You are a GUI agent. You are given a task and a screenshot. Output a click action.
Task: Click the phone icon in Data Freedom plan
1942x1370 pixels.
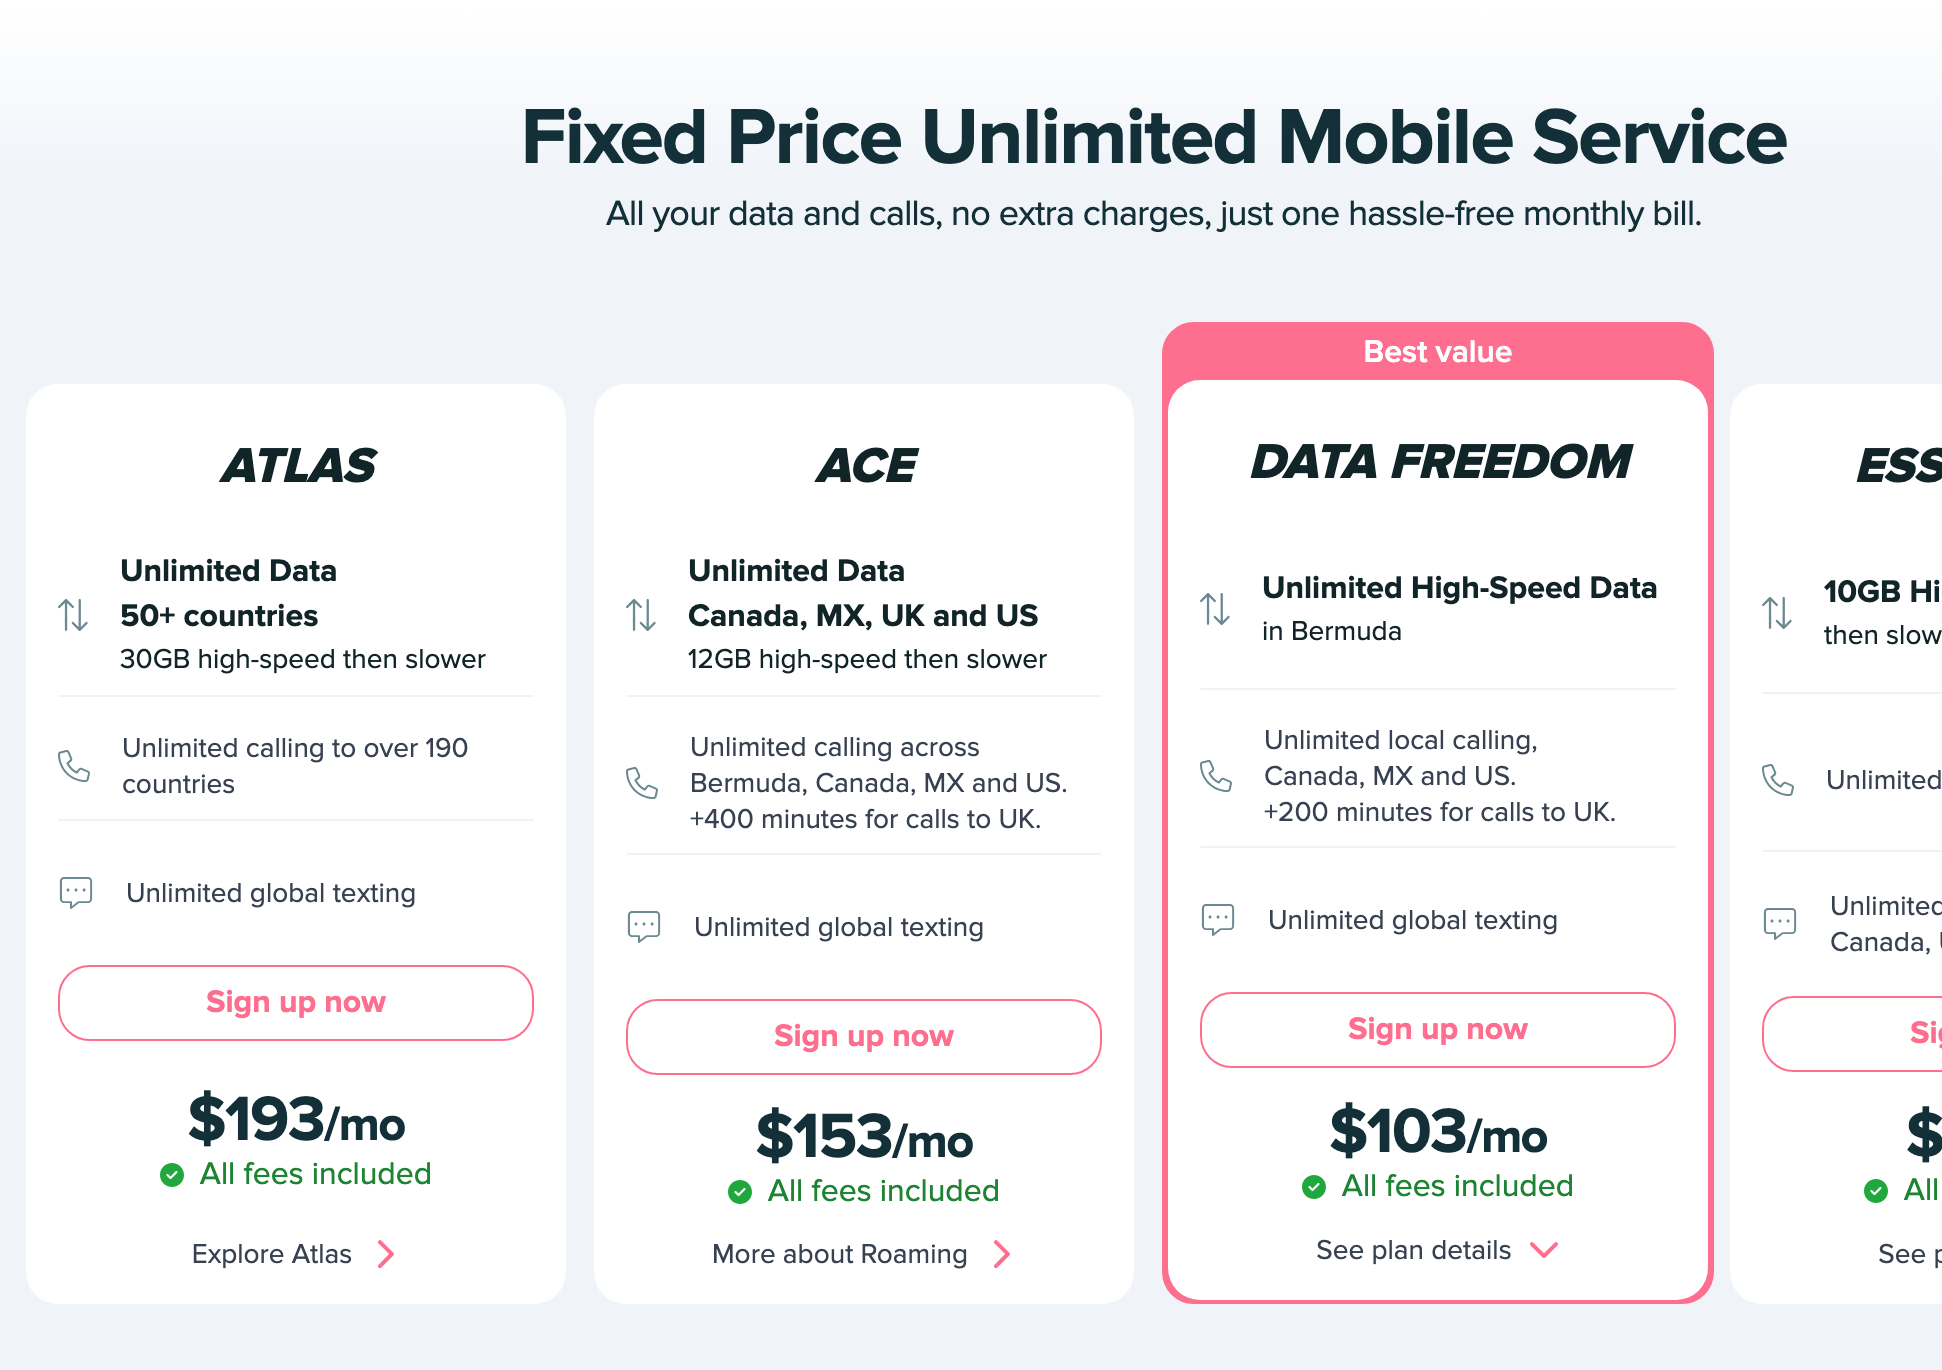1216,775
